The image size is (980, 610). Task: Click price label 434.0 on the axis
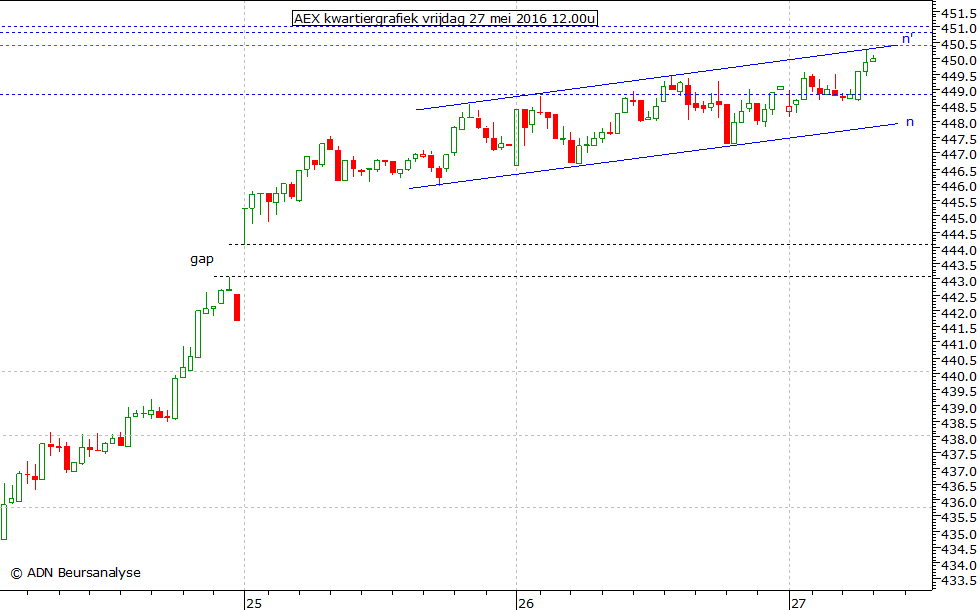pyautogui.click(x=959, y=566)
